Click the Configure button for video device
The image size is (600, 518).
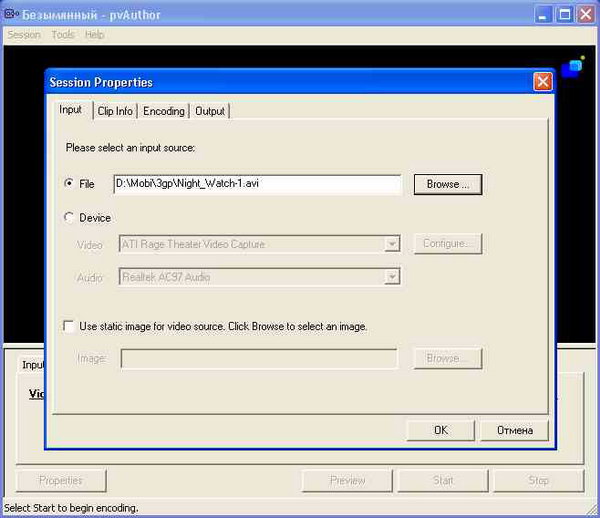448,244
